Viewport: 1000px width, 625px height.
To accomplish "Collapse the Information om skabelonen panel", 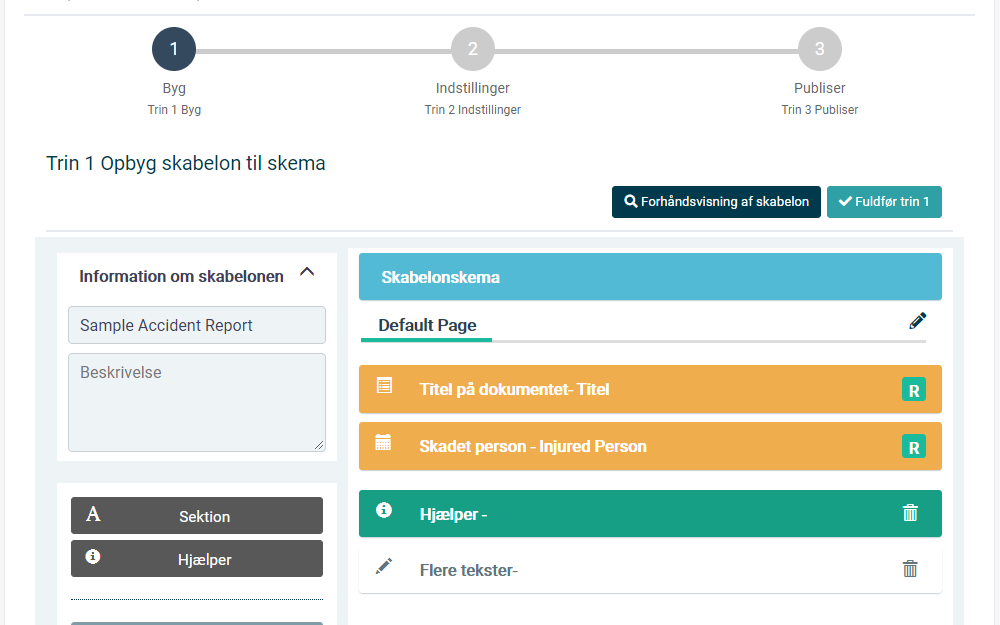I will 307,272.
